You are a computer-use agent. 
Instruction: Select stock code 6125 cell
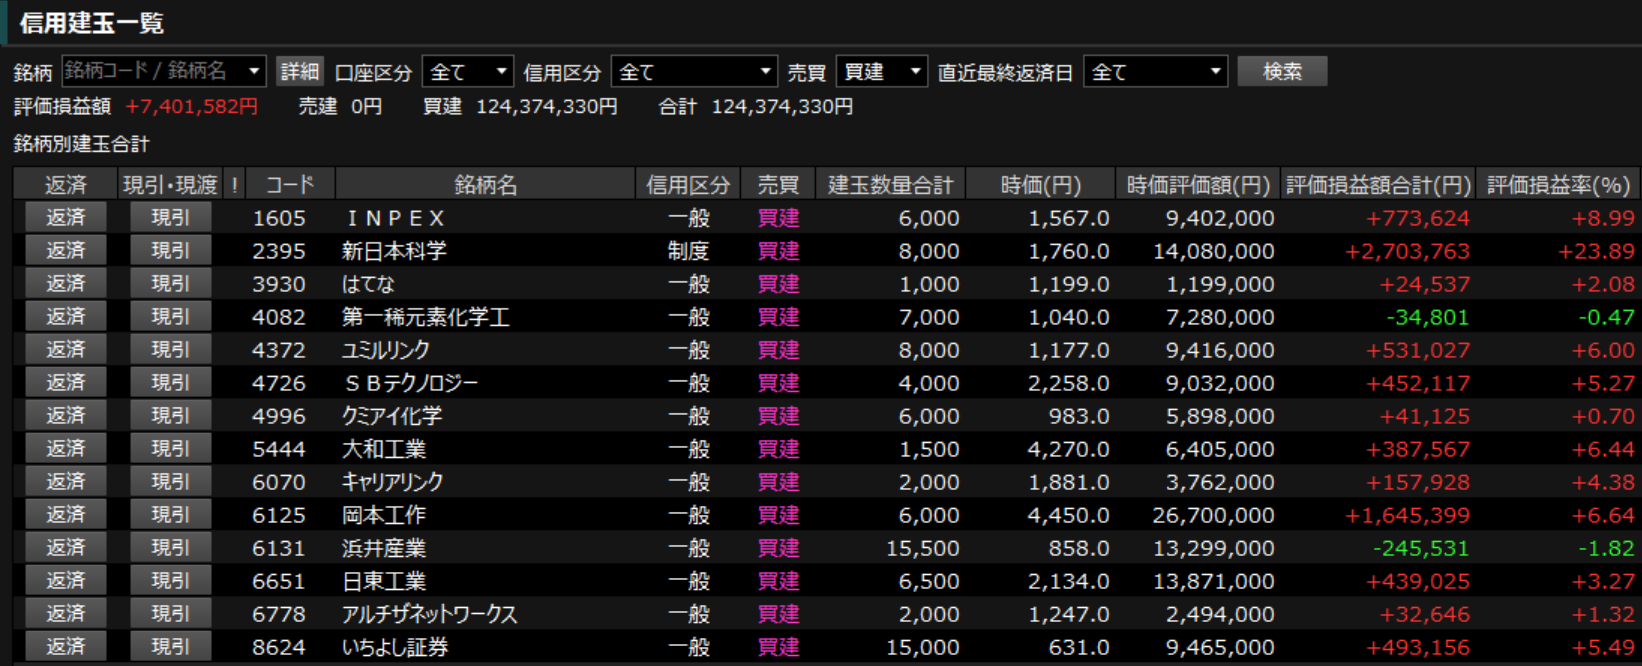pos(279,515)
